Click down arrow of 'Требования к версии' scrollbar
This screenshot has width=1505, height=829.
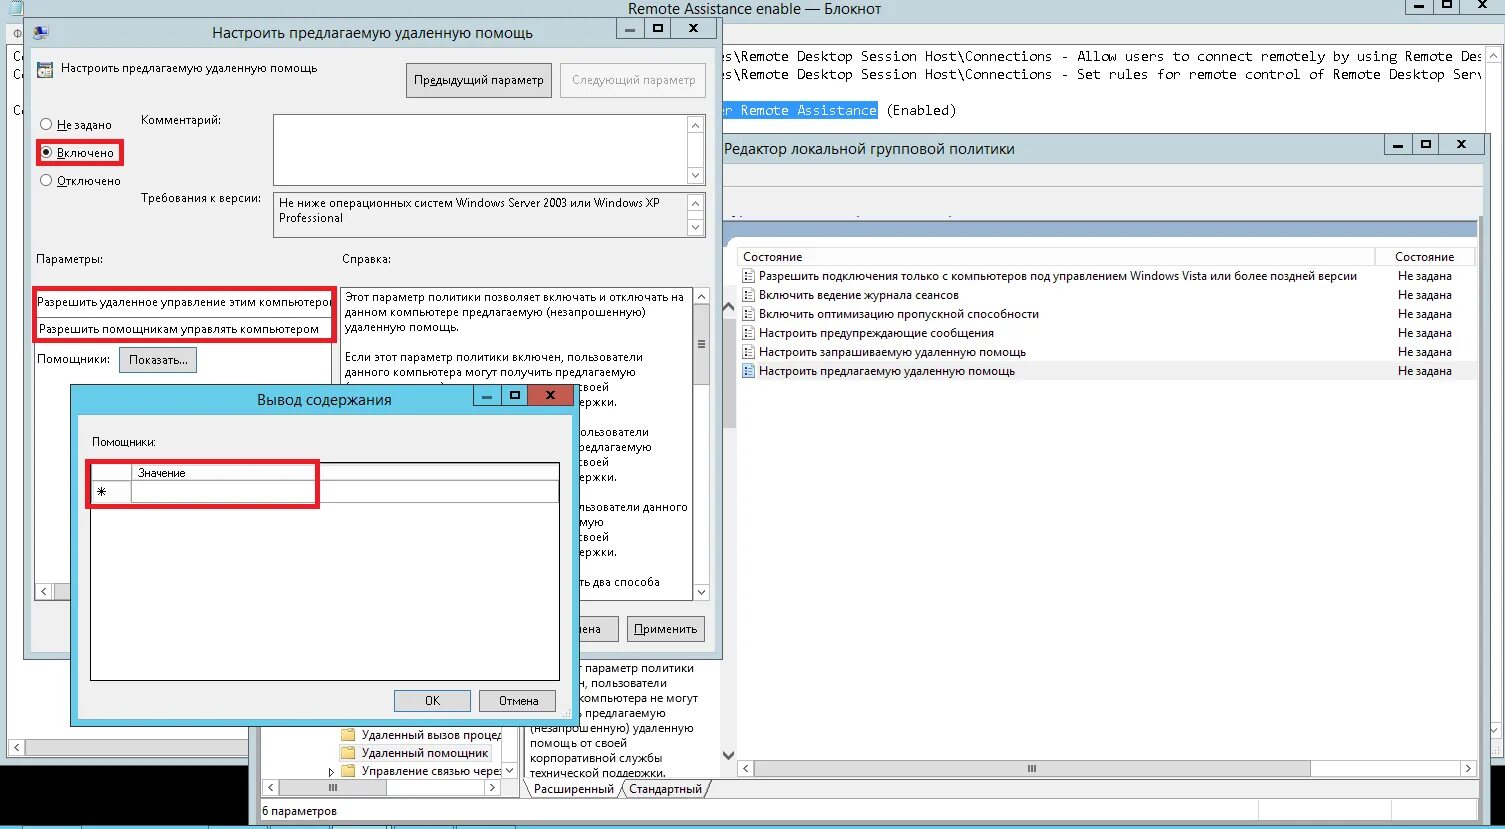pos(696,227)
